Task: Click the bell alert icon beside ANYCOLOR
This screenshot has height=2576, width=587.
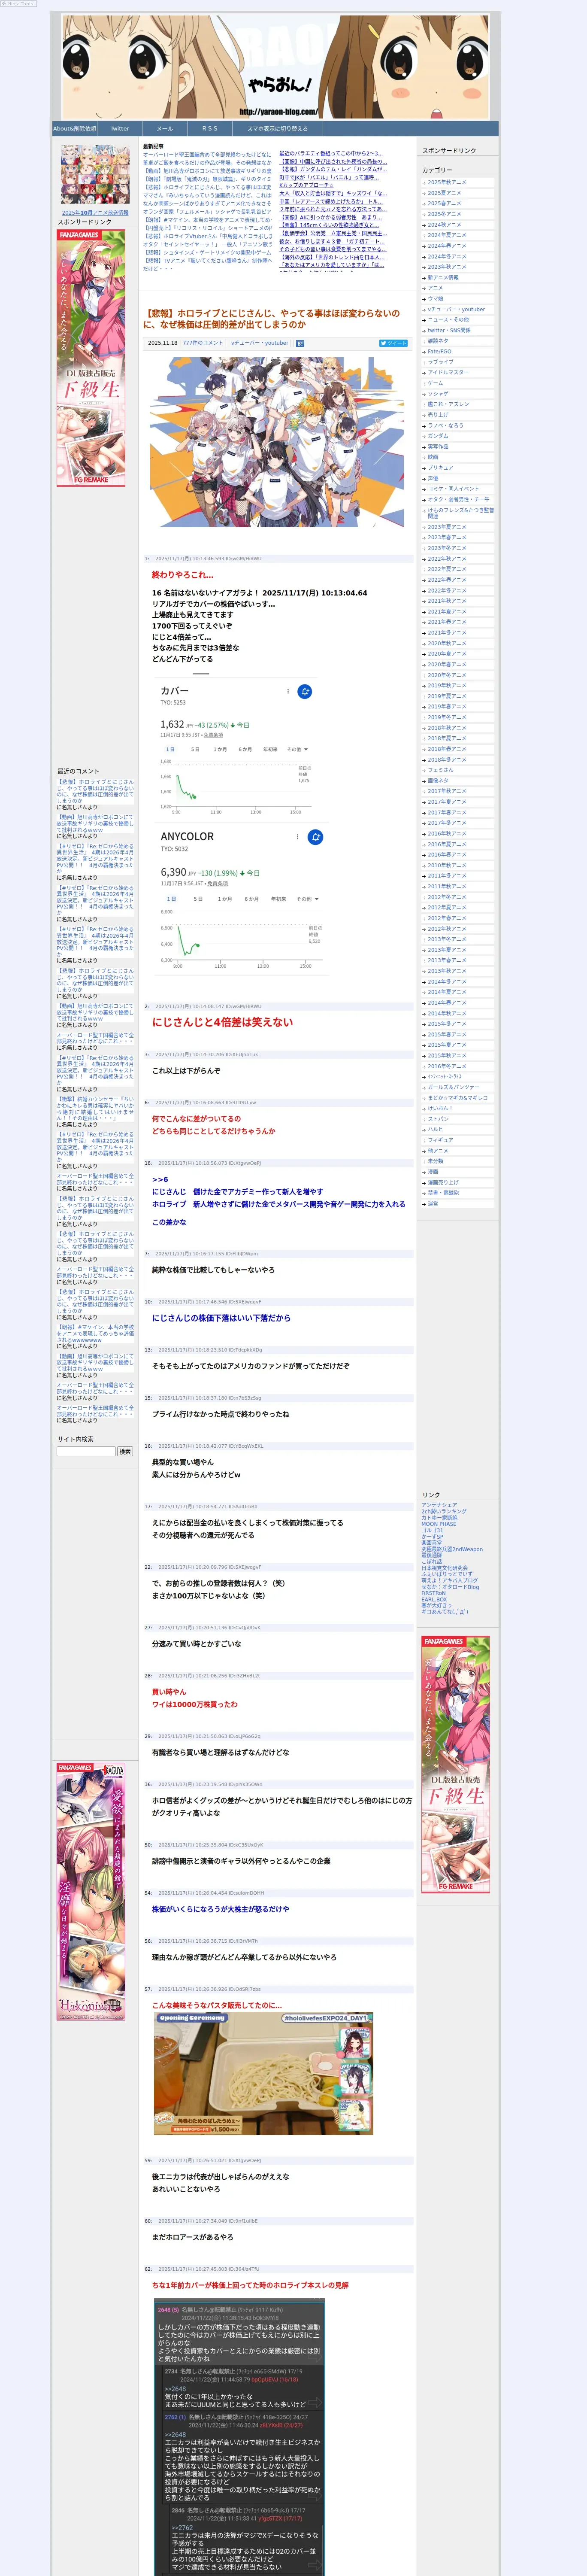Action: coord(315,837)
